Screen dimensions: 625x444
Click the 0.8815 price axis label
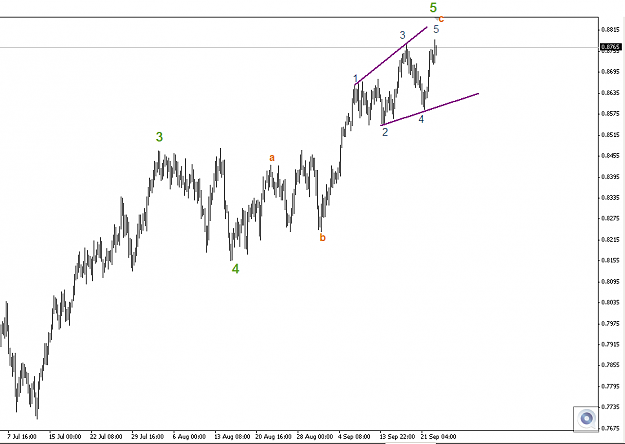pos(610,29)
